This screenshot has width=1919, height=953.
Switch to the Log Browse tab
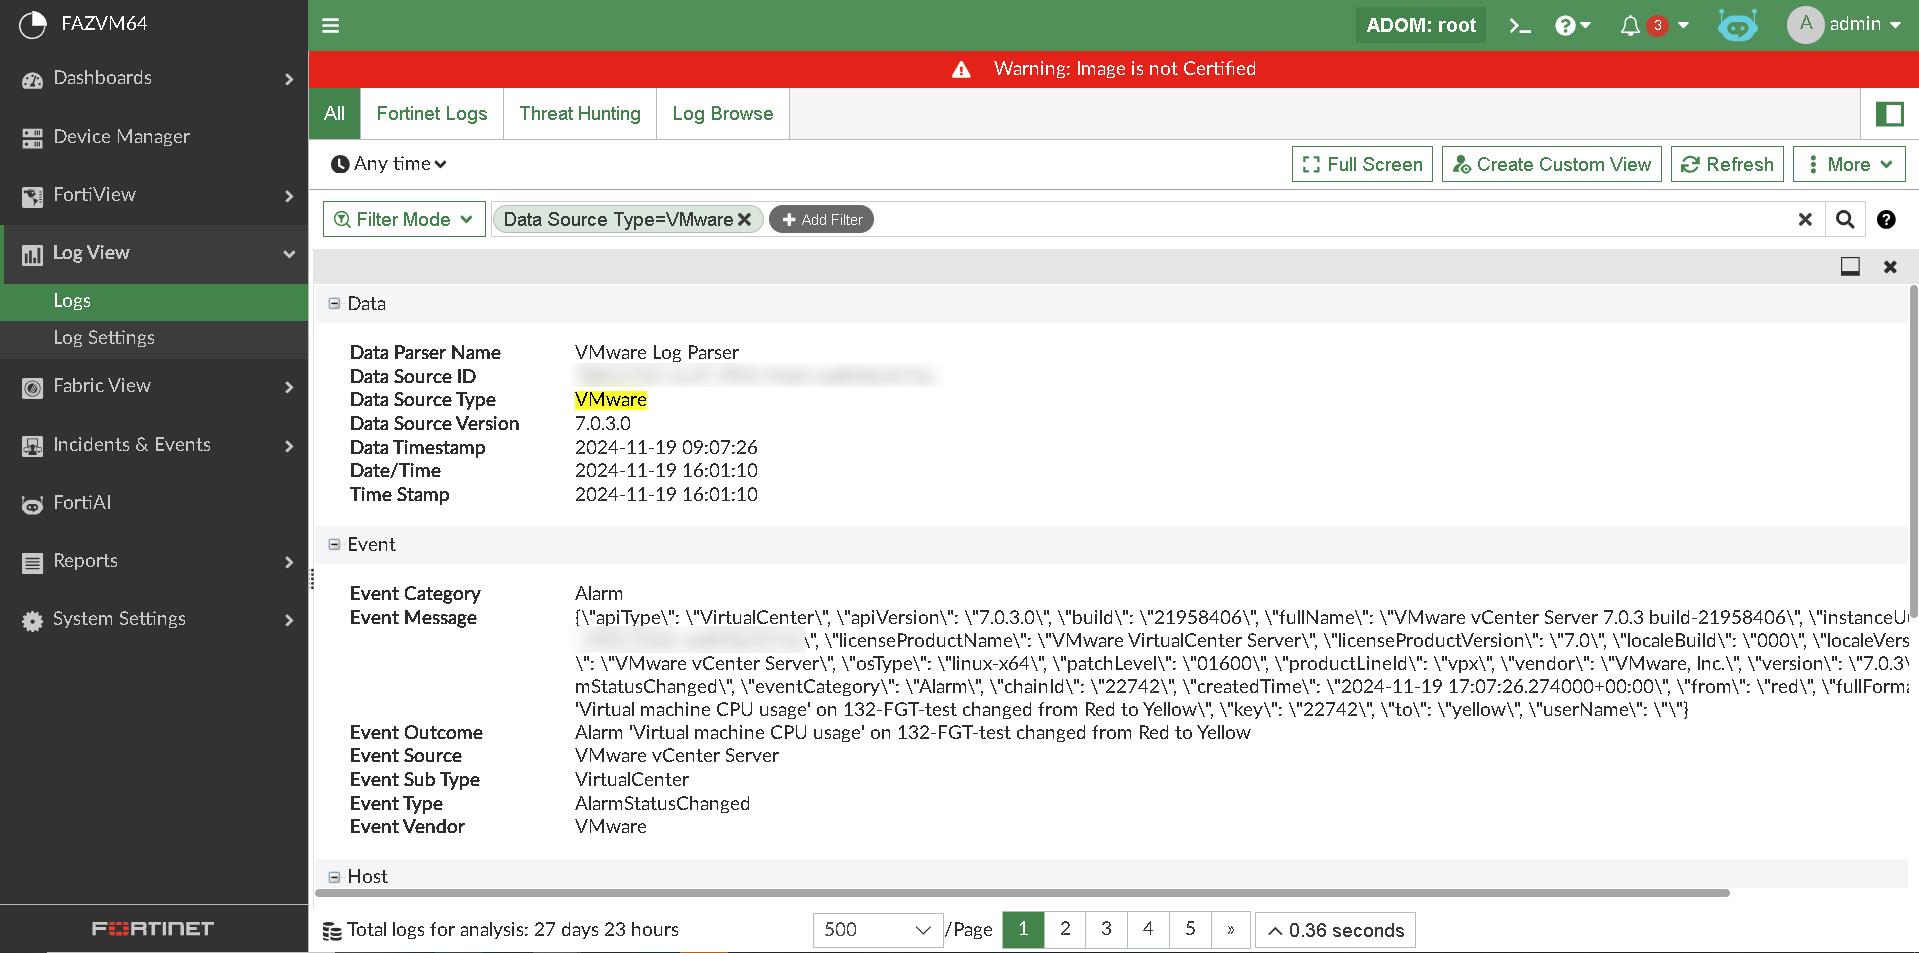tap(722, 113)
